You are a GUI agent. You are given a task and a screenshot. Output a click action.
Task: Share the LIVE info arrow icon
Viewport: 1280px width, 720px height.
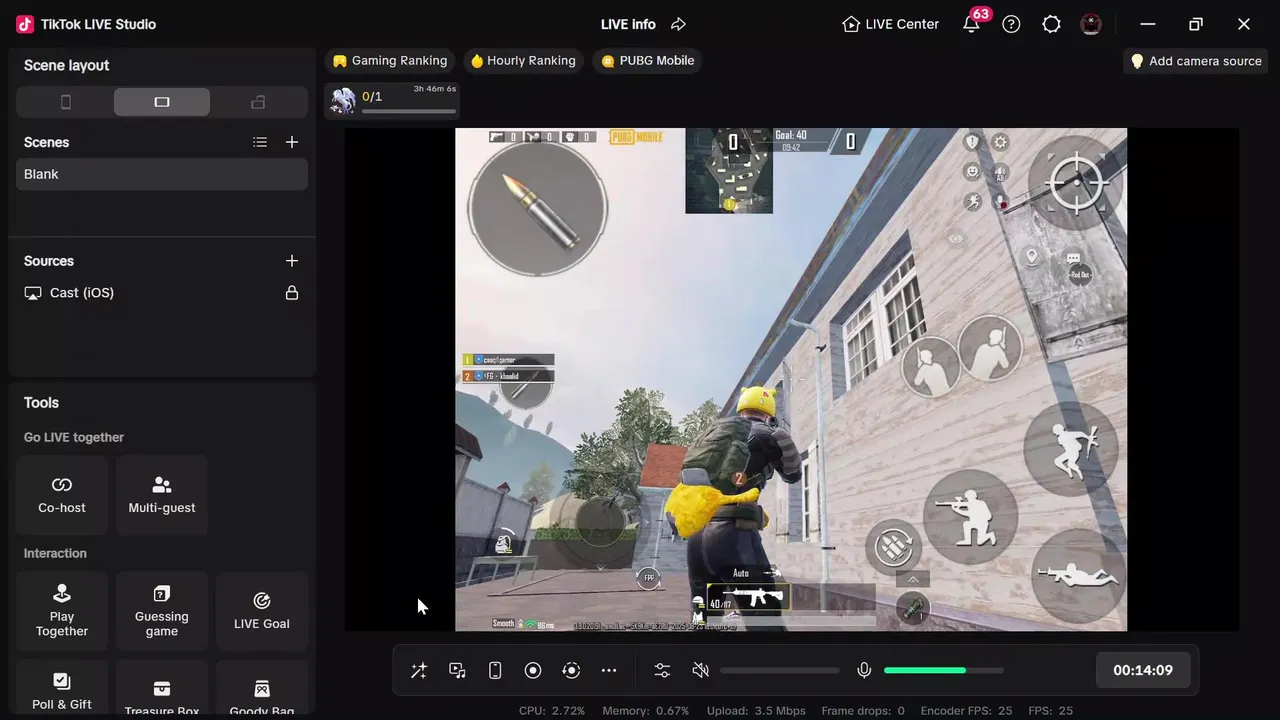(678, 24)
